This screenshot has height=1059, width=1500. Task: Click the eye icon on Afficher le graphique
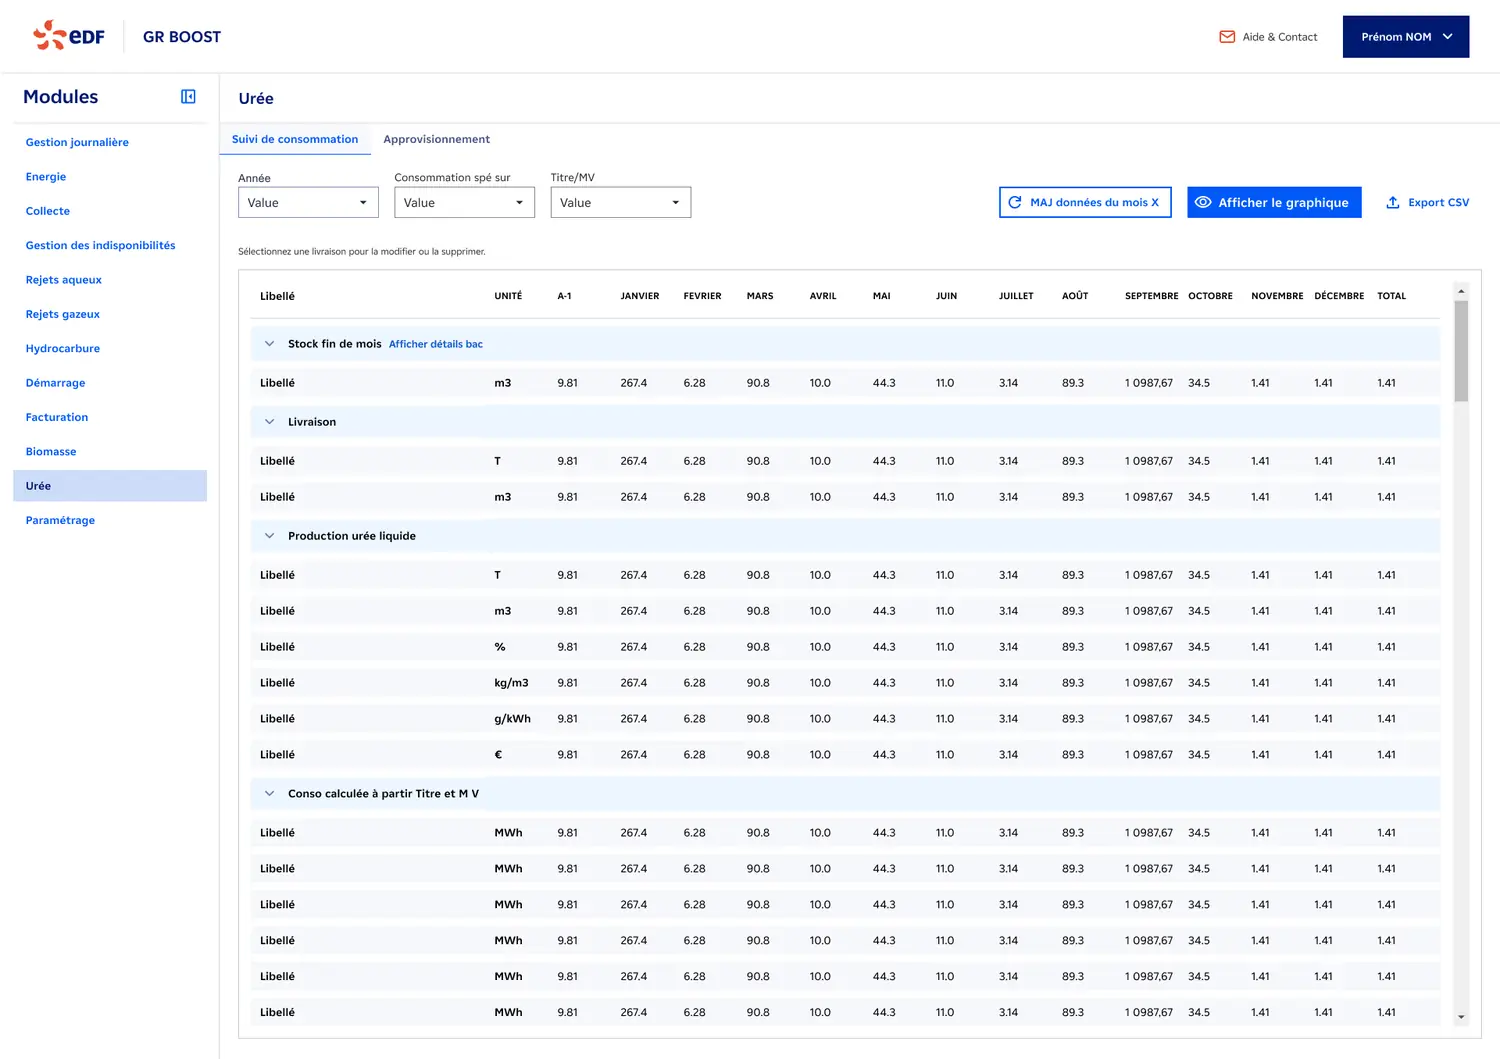click(x=1203, y=202)
